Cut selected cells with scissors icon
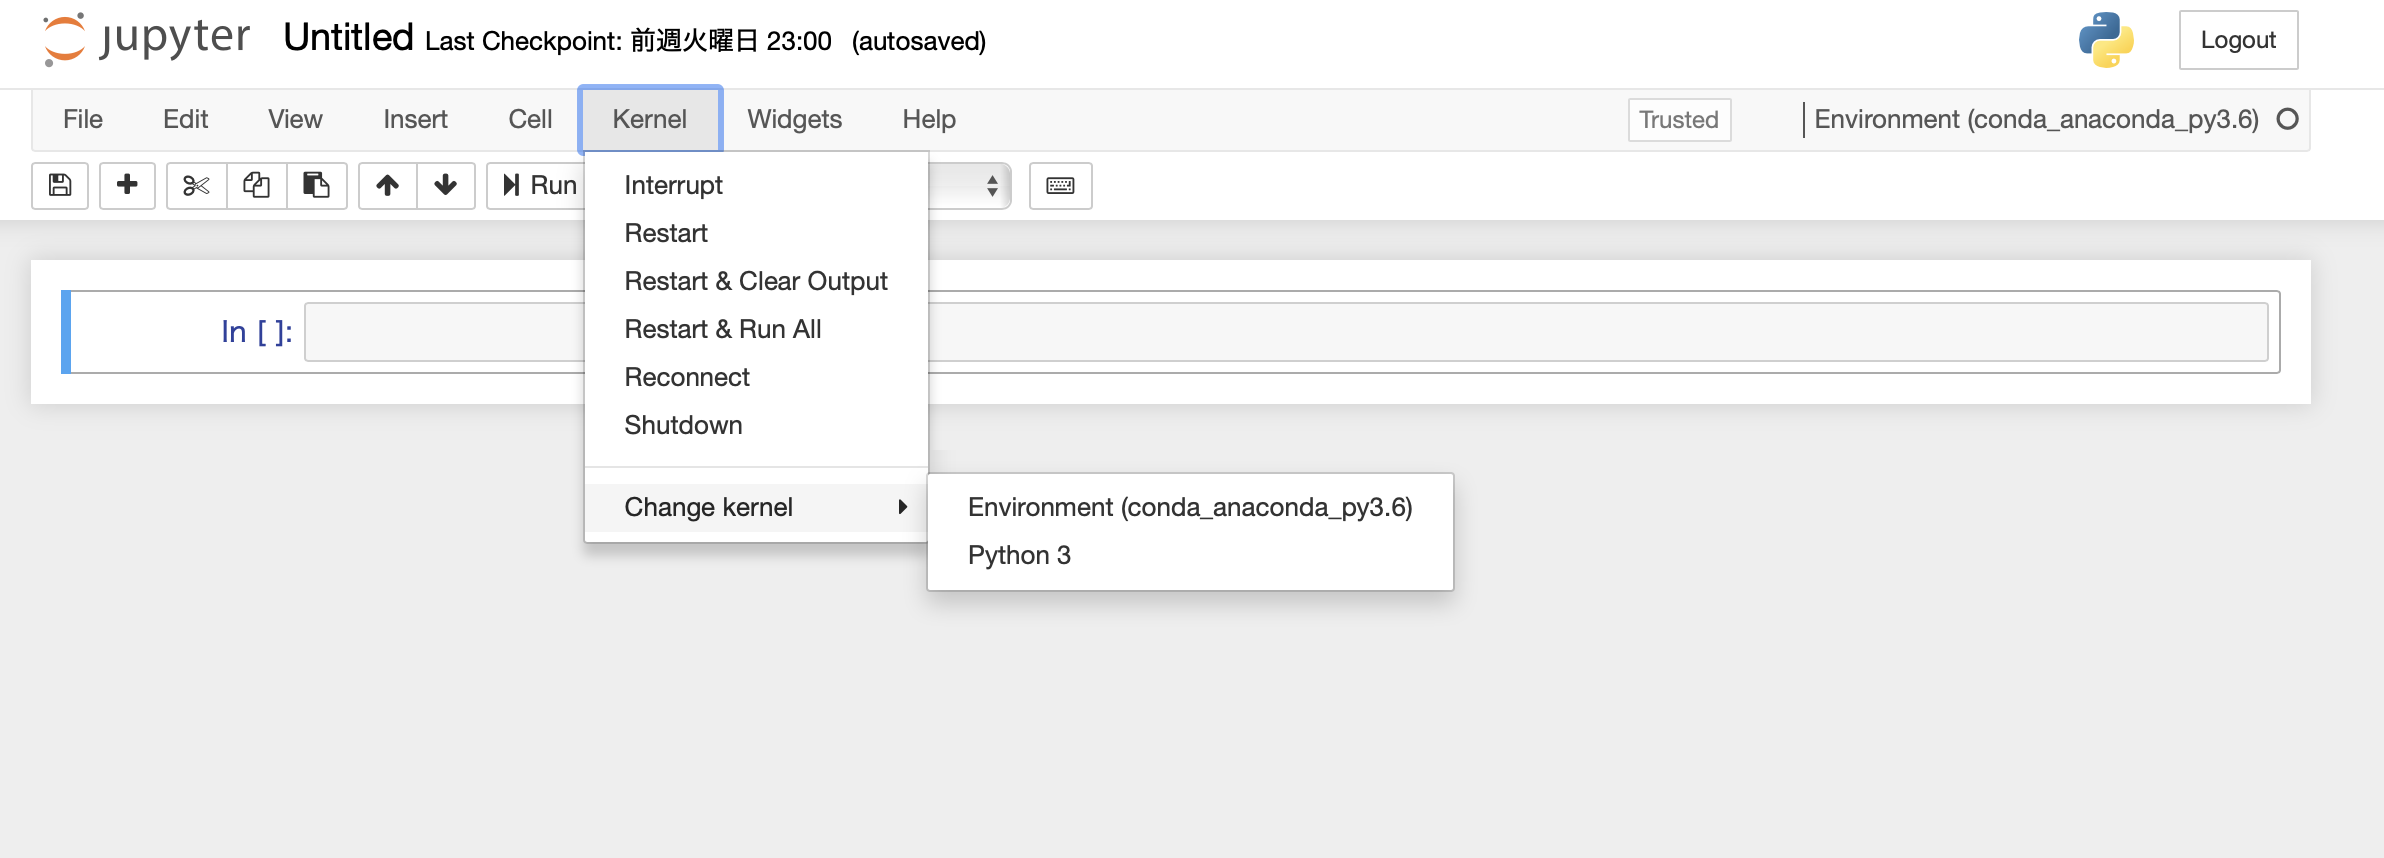 click(x=196, y=186)
